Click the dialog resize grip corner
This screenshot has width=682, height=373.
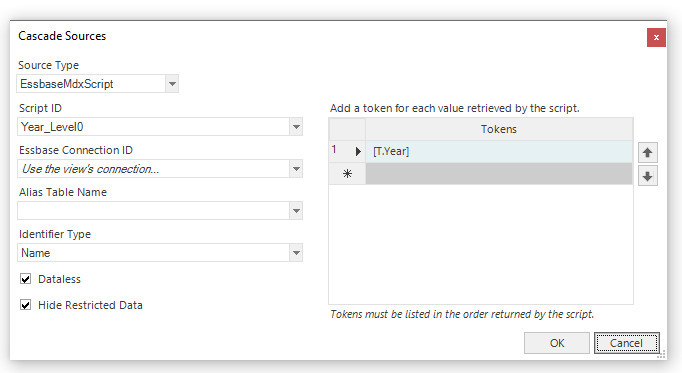click(662, 355)
